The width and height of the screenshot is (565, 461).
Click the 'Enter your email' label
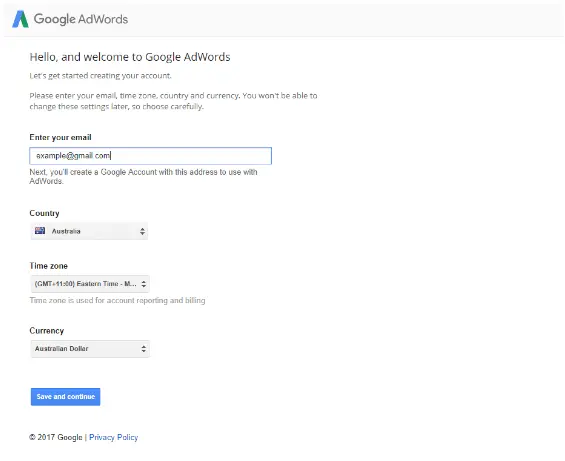[x=60, y=137]
